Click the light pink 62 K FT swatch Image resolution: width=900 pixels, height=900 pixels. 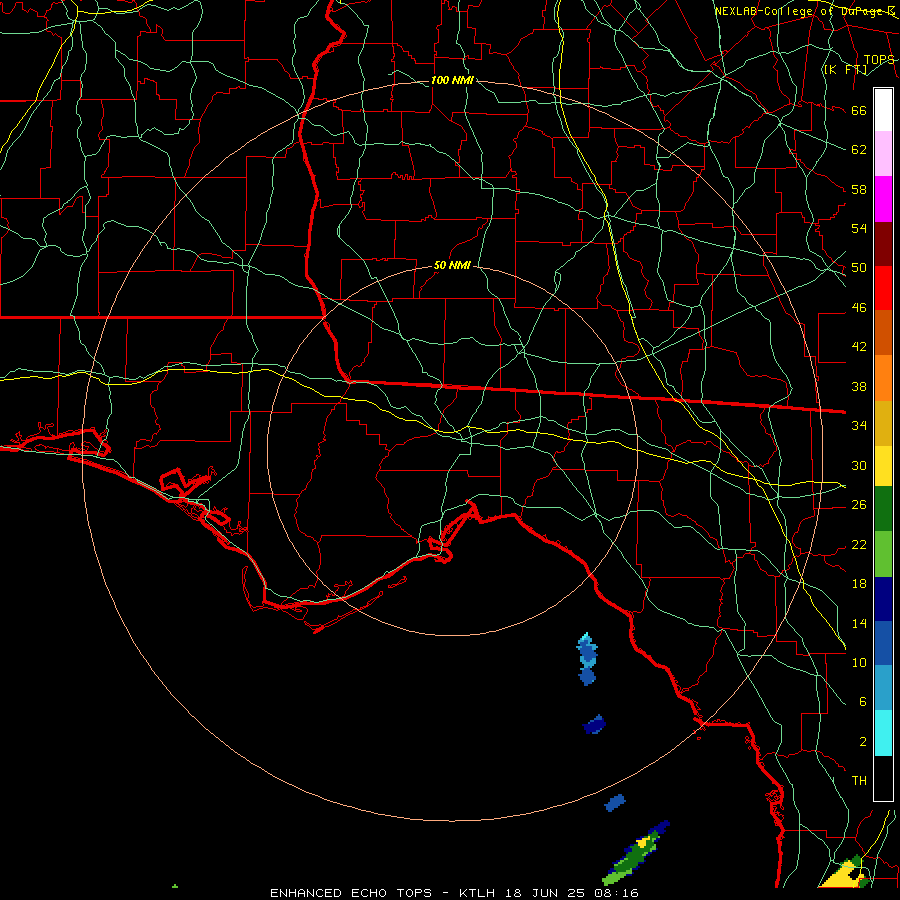tap(883, 154)
